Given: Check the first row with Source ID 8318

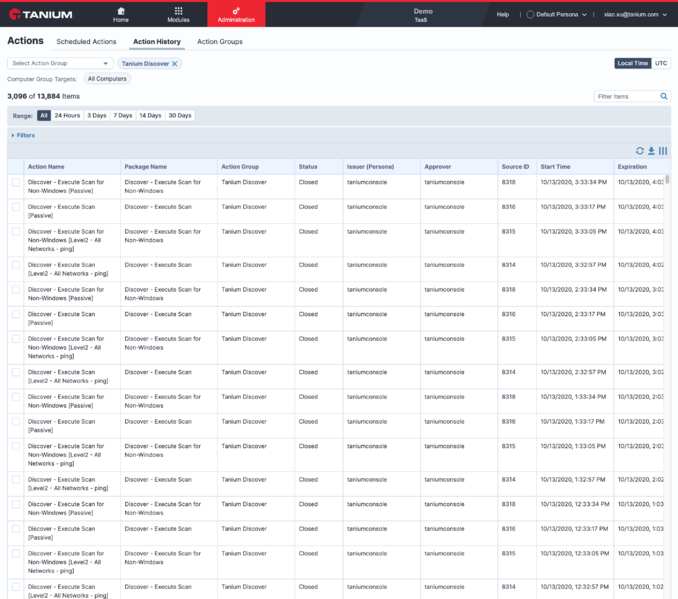Looking at the screenshot, I should [16, 182].
